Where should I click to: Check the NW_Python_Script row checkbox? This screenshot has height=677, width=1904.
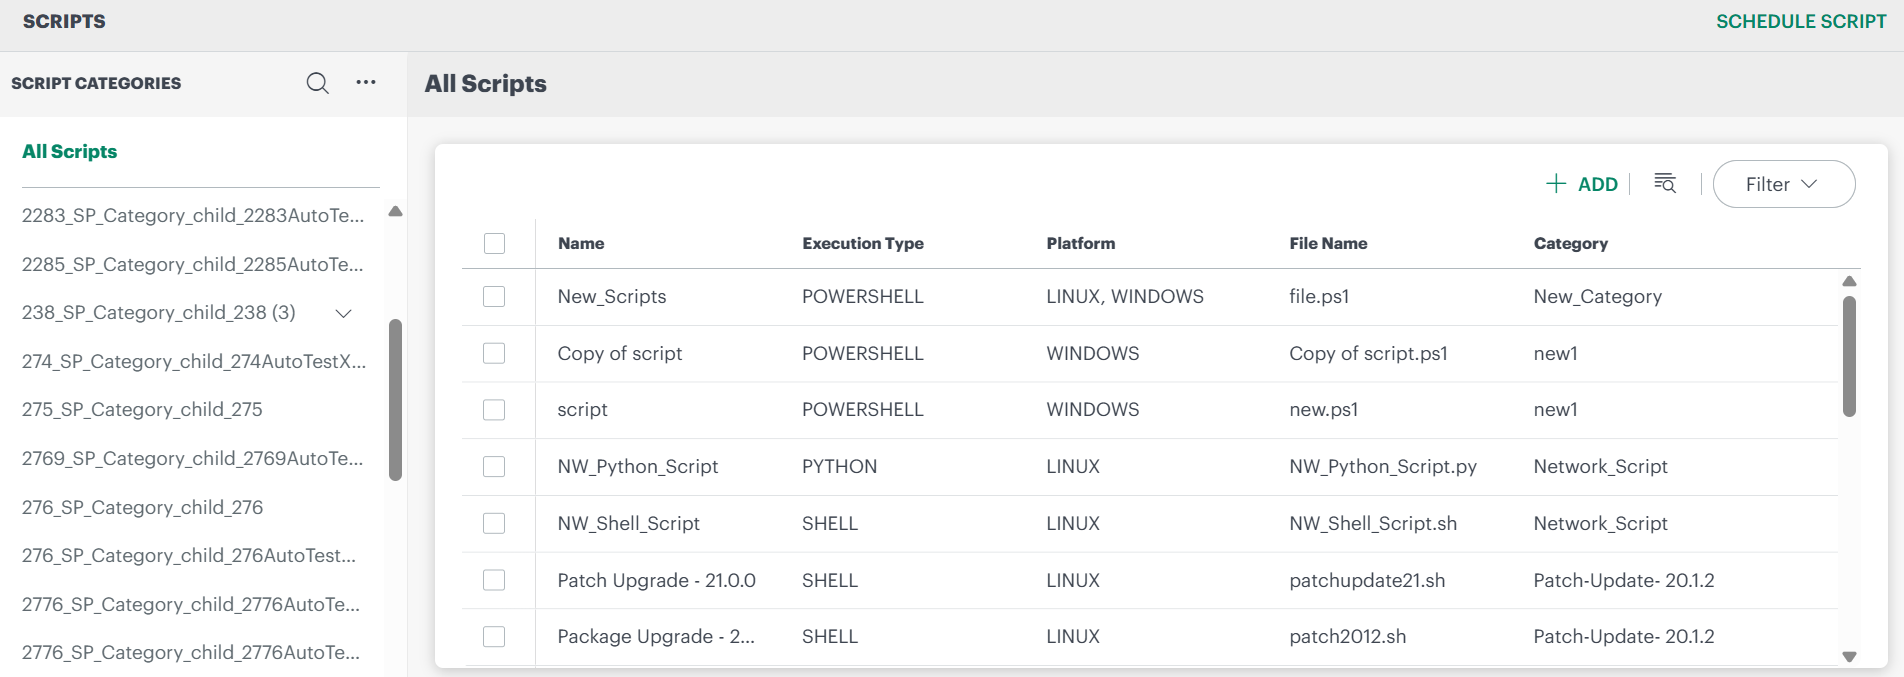click(x=494, y=466)
